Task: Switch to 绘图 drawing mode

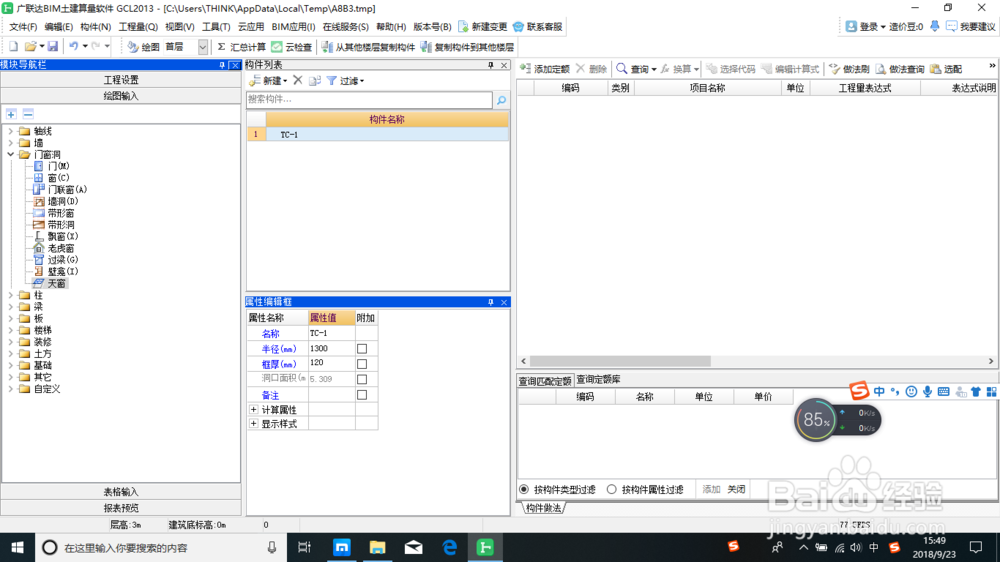Action: click(143, 47)
